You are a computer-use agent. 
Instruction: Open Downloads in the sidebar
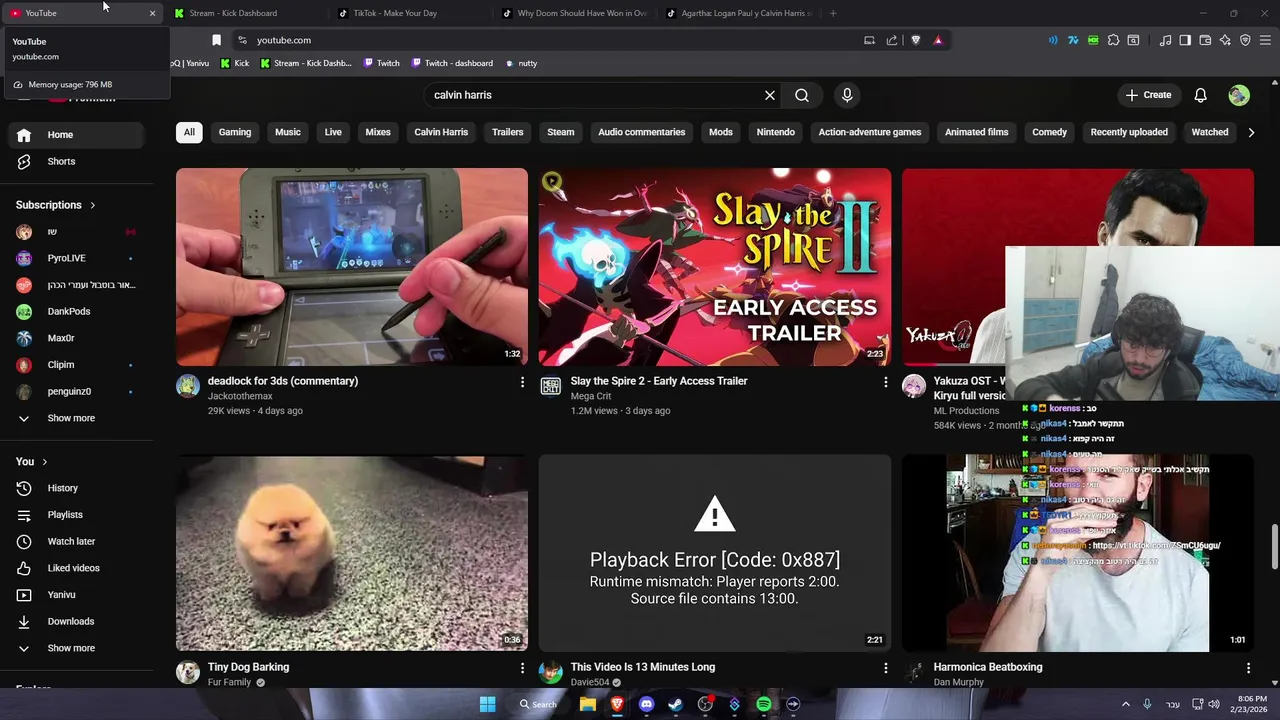coord(77,621)
